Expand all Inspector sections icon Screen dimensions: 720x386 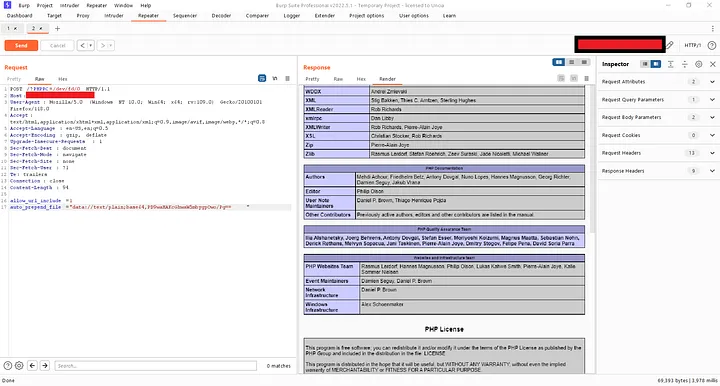(670, 64)
